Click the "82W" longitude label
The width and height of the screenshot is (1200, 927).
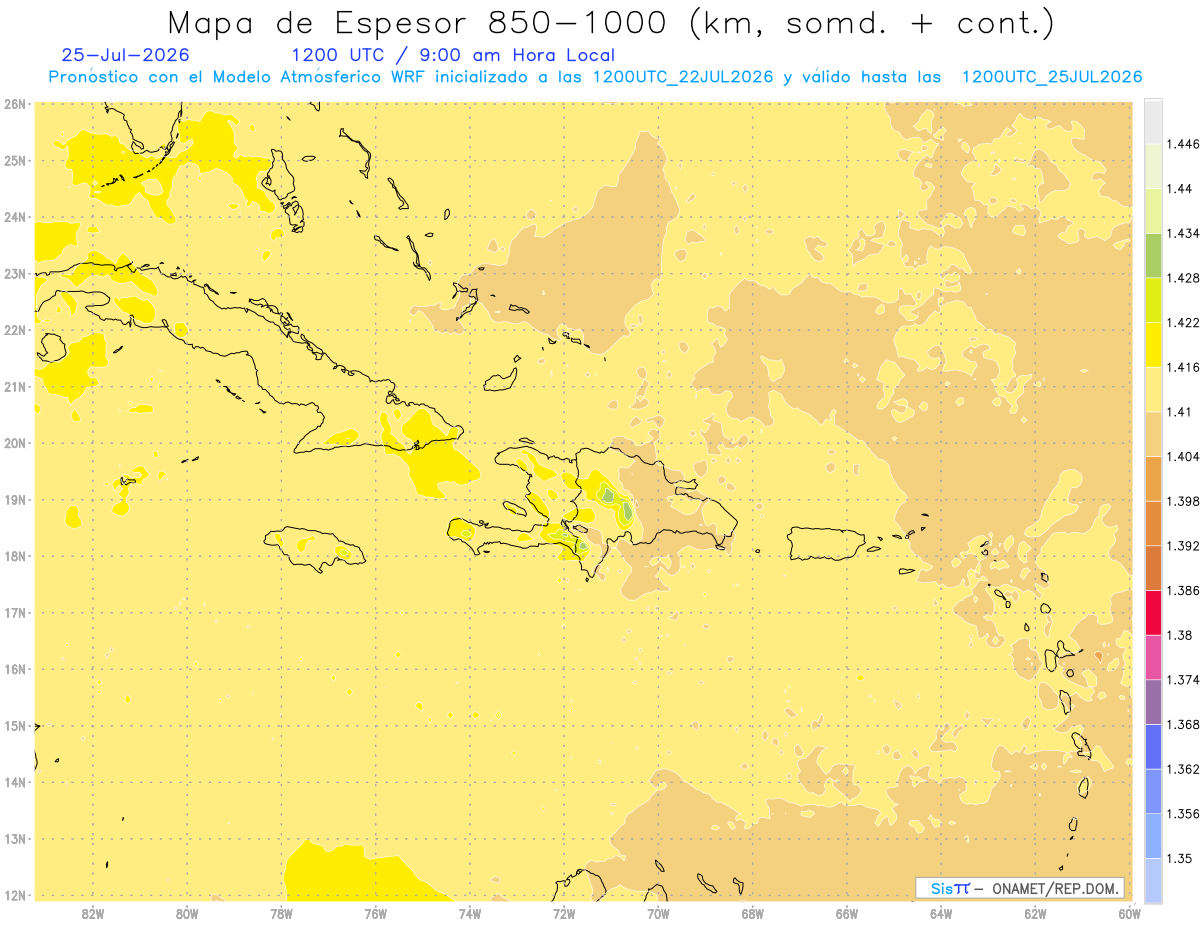[93, 913]
